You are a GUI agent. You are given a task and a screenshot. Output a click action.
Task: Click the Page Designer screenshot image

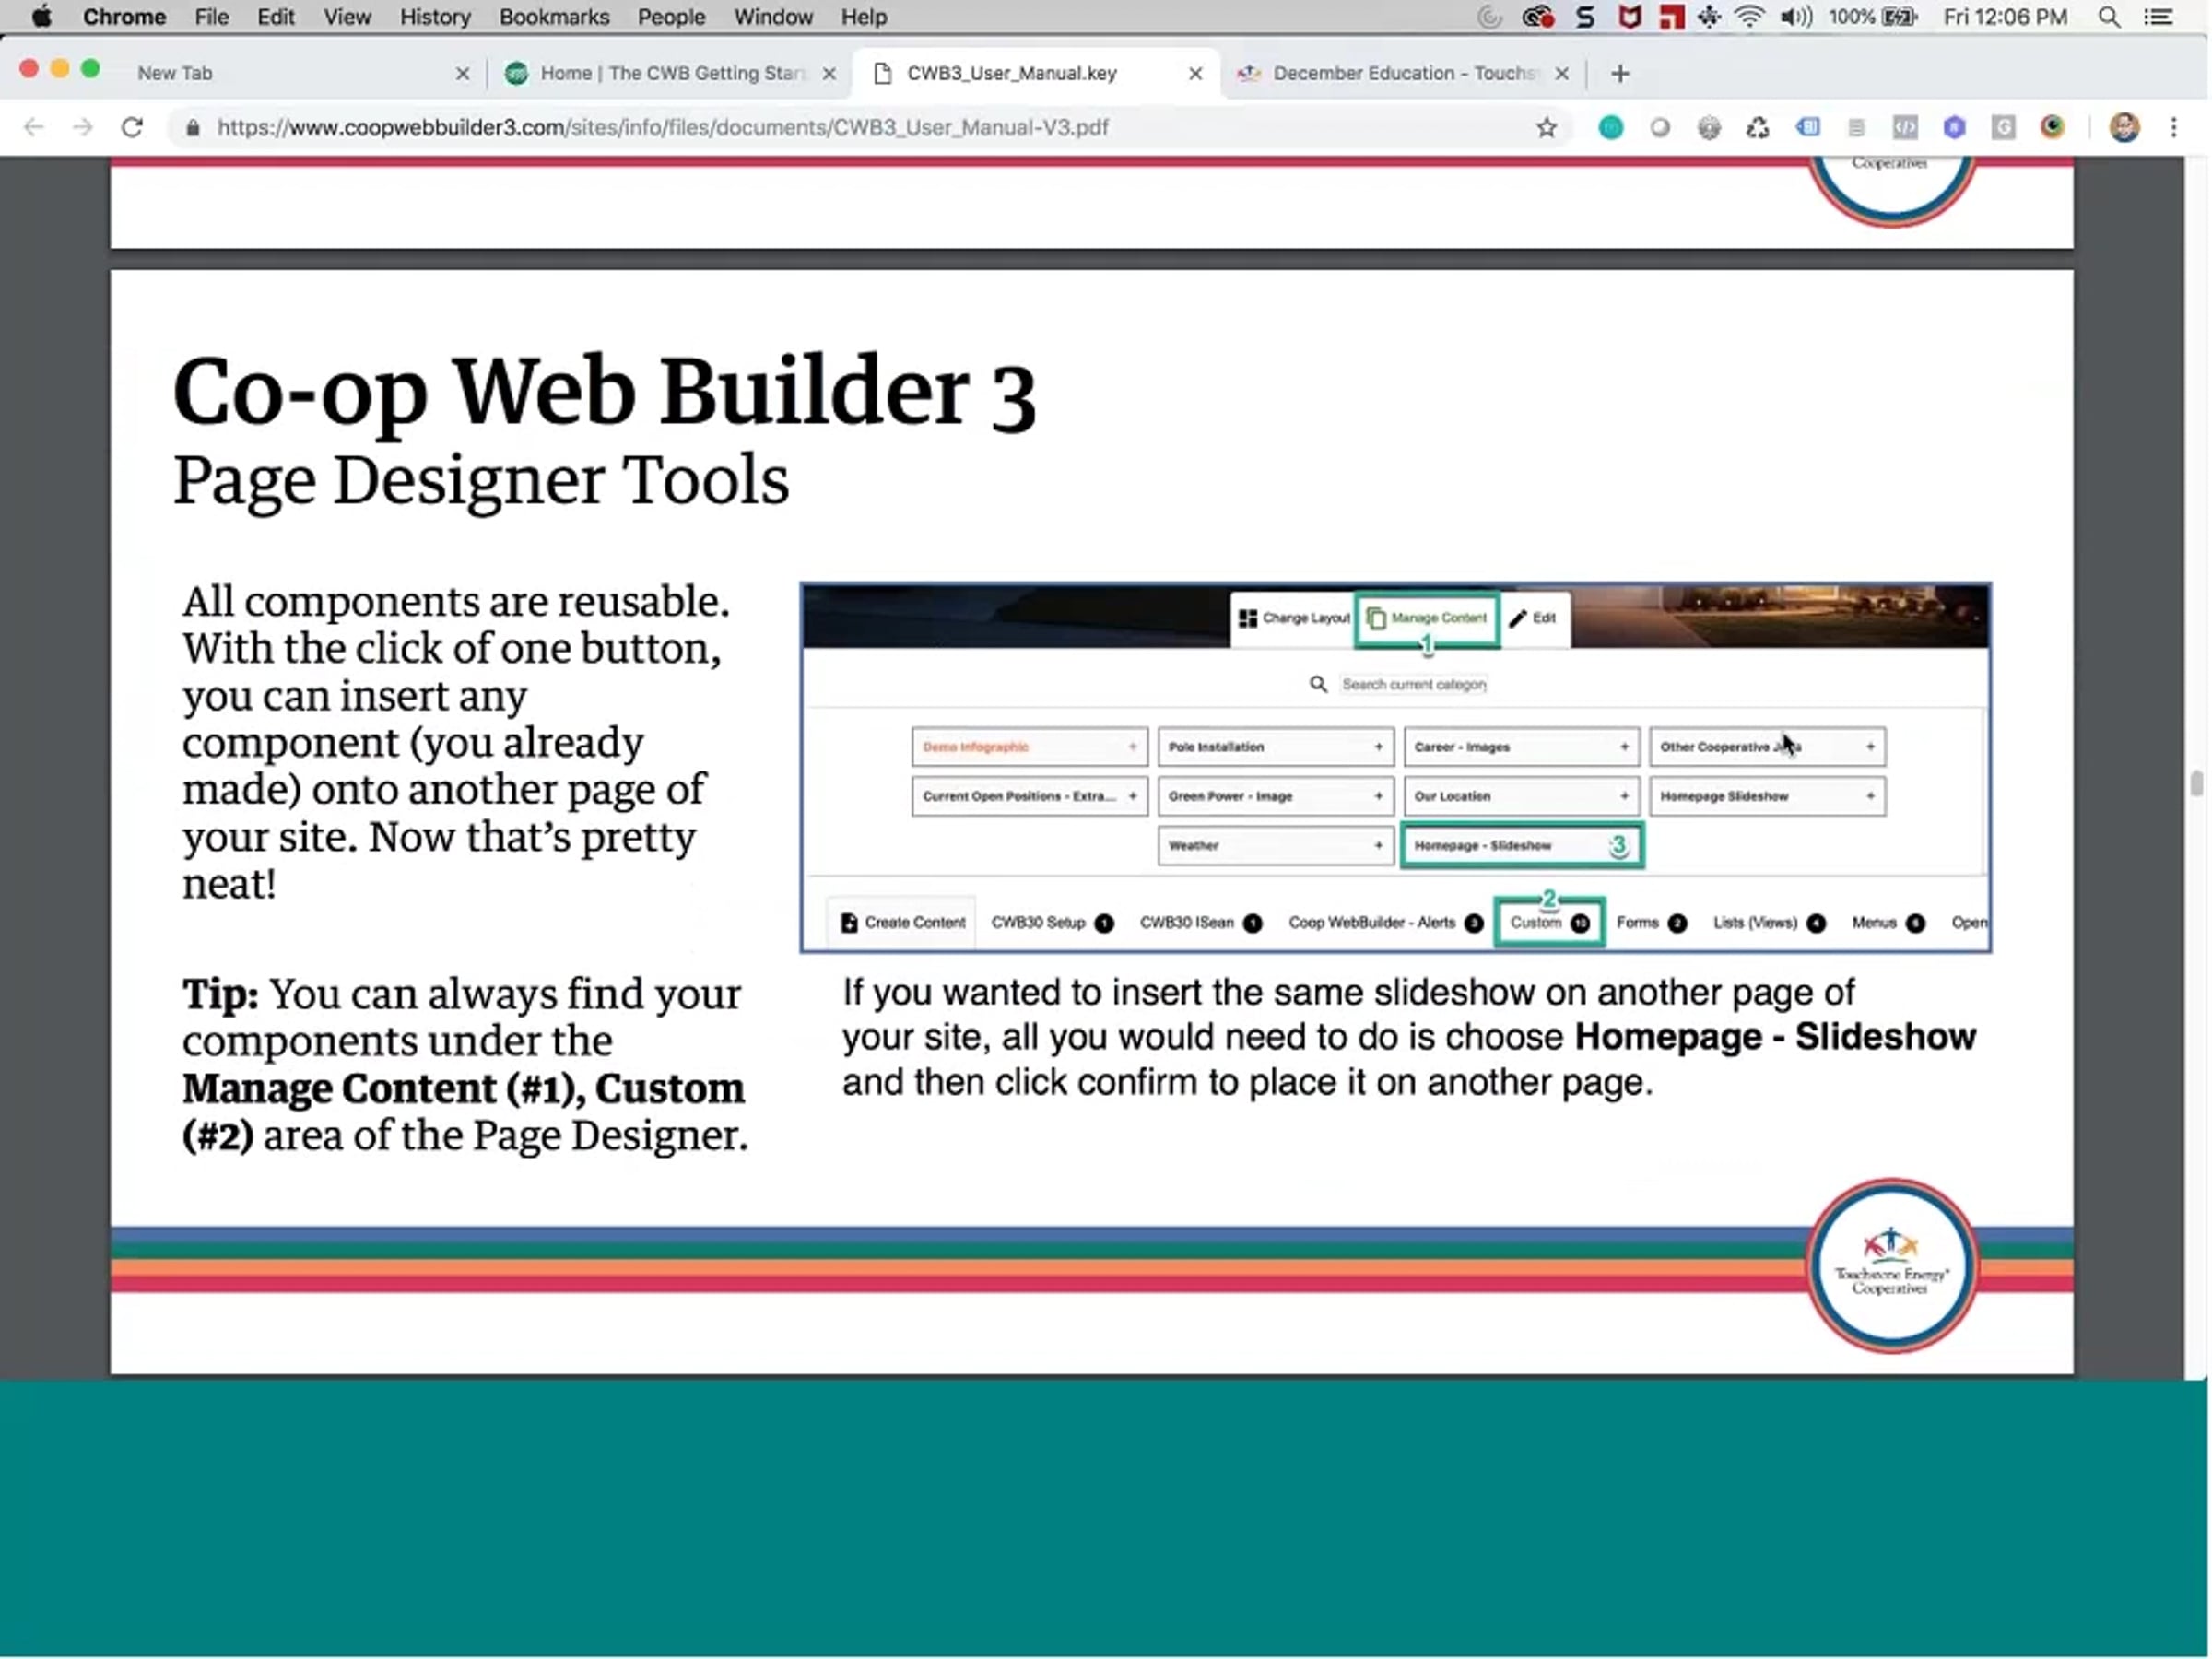pyautogui.click(x=1396, y=767)
